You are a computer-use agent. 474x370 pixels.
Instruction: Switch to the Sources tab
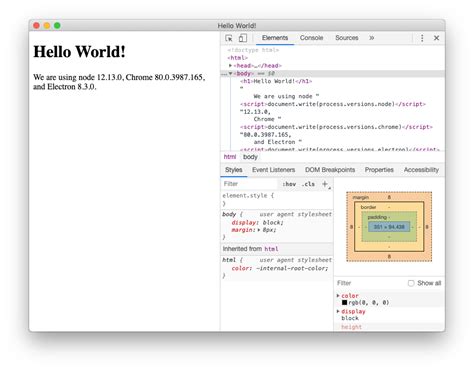pos(347,38)
